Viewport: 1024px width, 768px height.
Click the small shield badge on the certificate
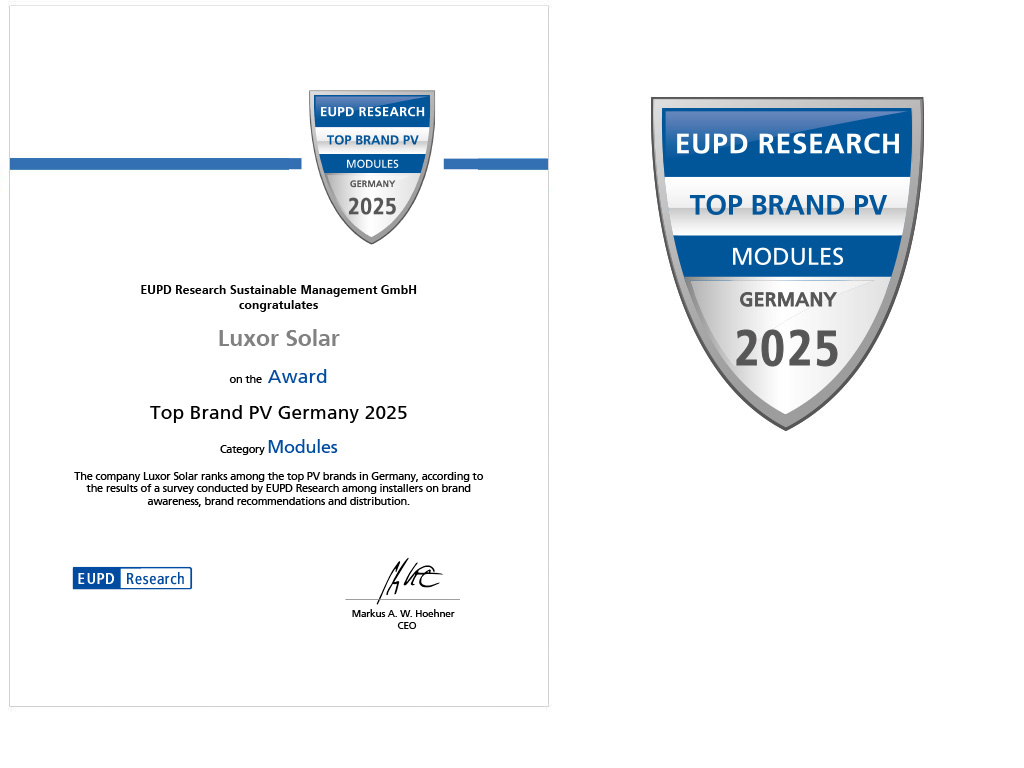pyautogui.click(x=372, y=167)
